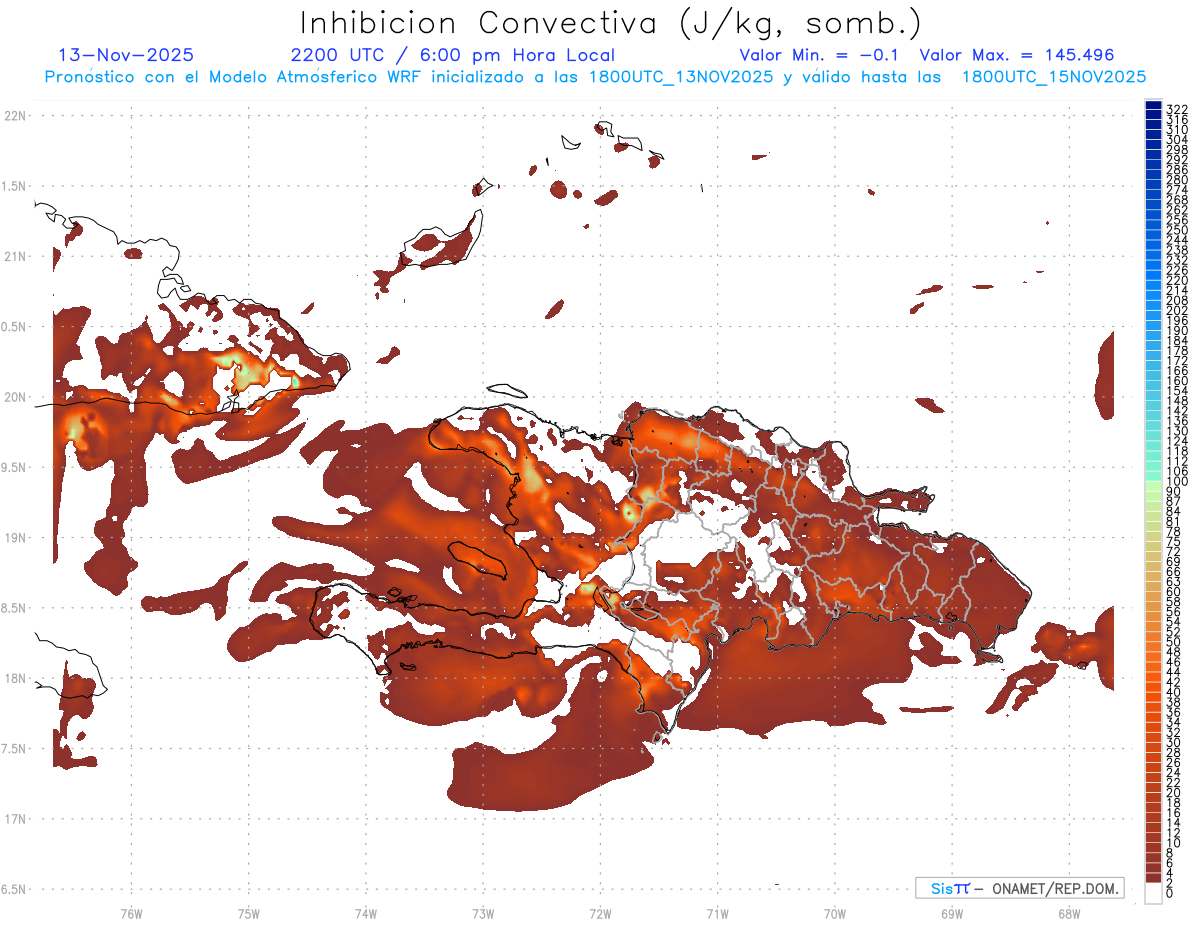This screenshot has width=1200, height=927.
Task: Pick the pale green swatch beside 100
Action: [x=1154, y=487]
